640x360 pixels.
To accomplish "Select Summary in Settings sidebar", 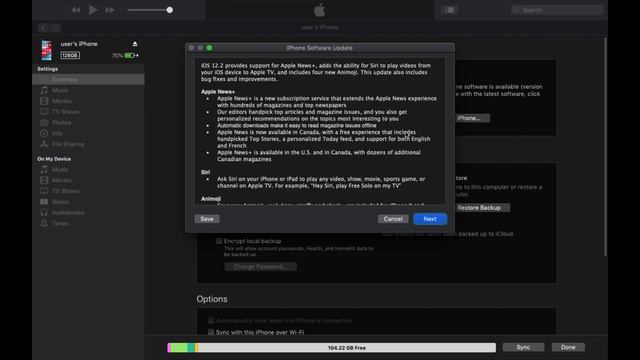I will 88,79.
